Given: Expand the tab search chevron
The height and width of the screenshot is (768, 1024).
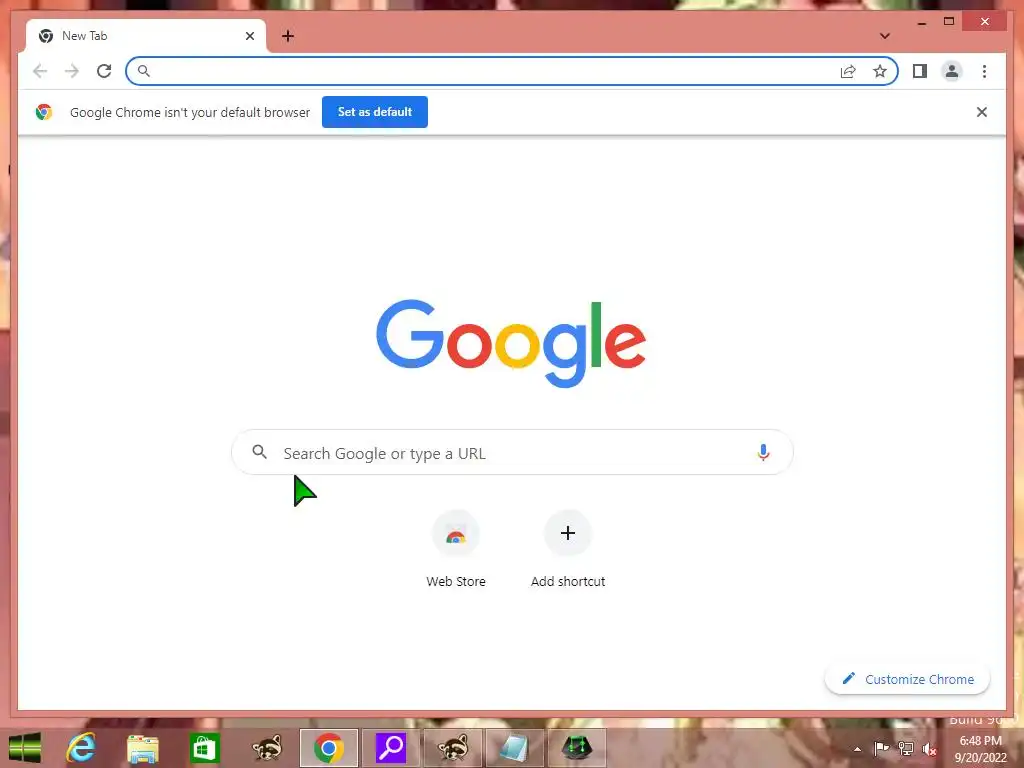Looking at the screenshot, I should tap(885, 36).
